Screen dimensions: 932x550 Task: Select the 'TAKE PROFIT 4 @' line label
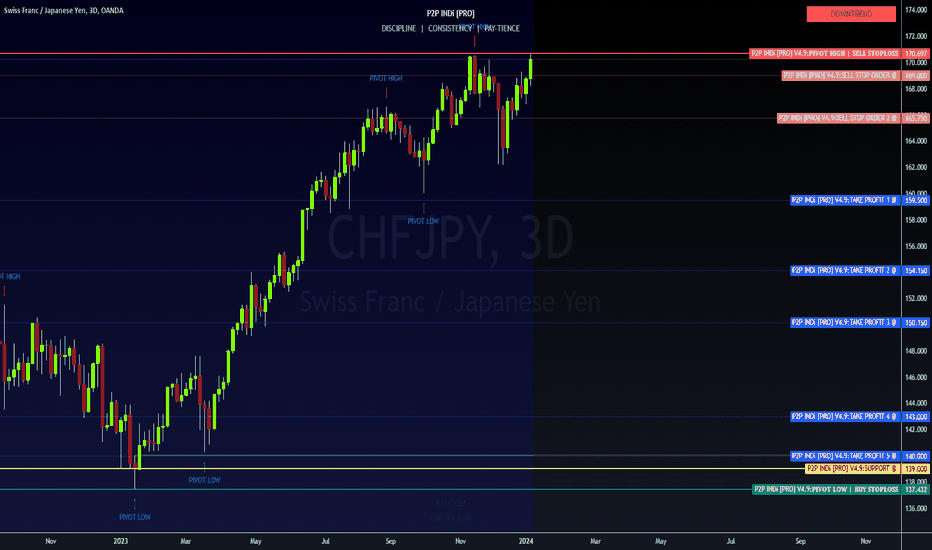[845, 417]
